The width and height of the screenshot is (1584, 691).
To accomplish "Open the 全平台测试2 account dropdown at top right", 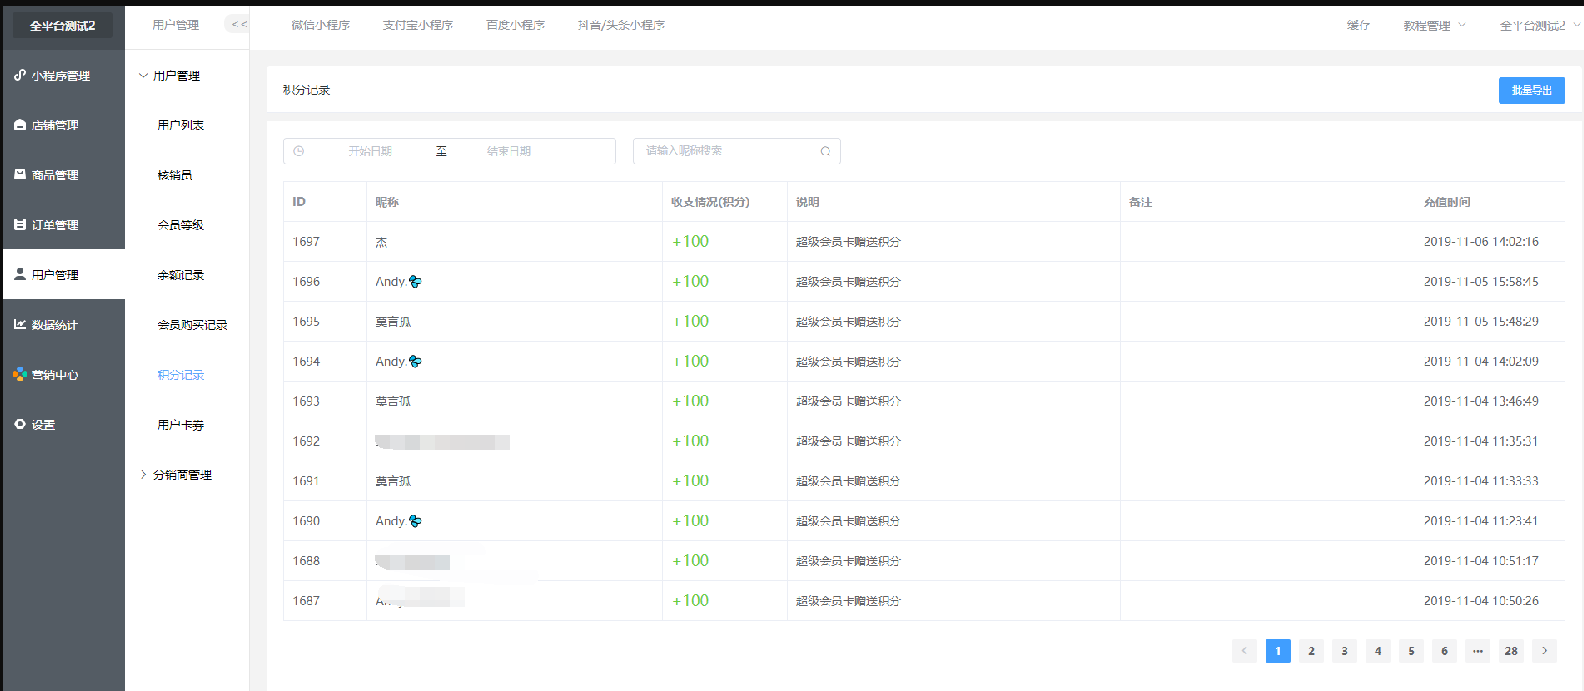I will pos(1539,25).
